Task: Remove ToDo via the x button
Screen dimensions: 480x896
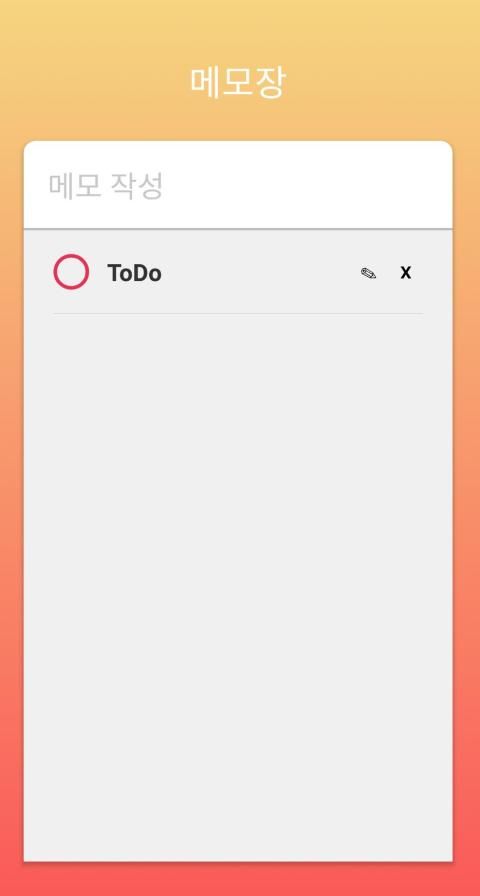Action: [406, 273]
